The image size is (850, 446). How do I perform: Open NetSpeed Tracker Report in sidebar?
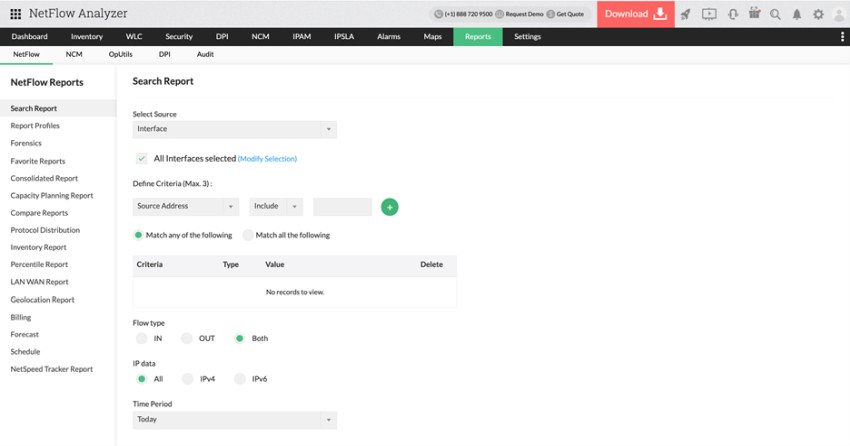(x=52, y=369)
